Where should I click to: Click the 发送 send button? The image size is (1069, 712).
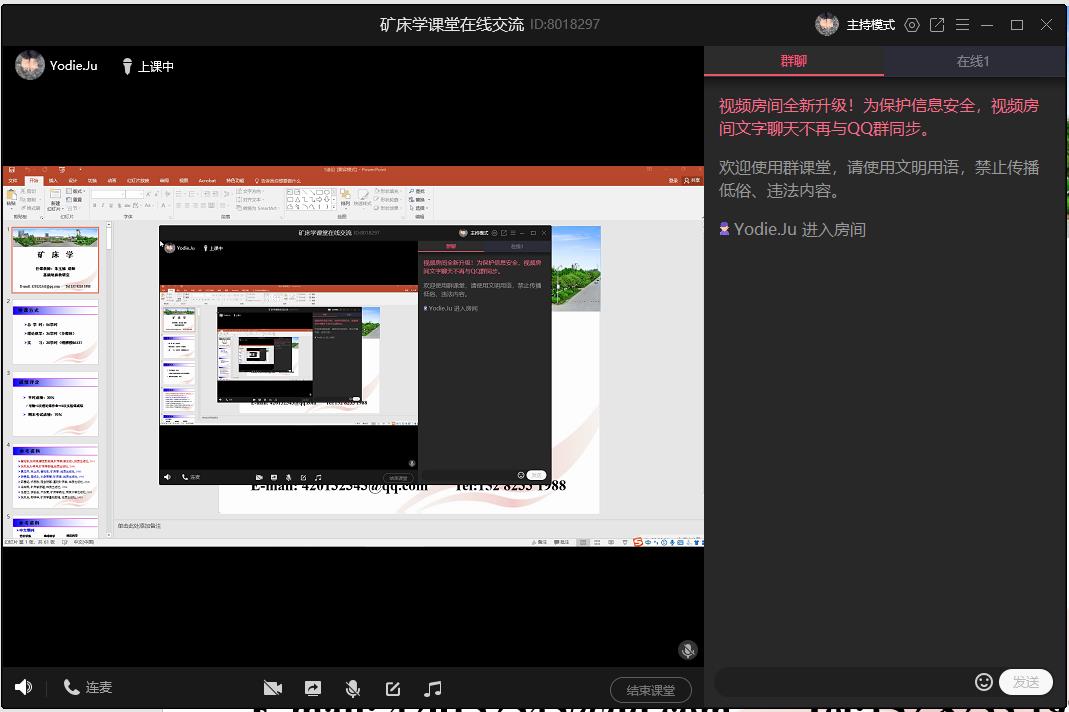(1026, 682)
